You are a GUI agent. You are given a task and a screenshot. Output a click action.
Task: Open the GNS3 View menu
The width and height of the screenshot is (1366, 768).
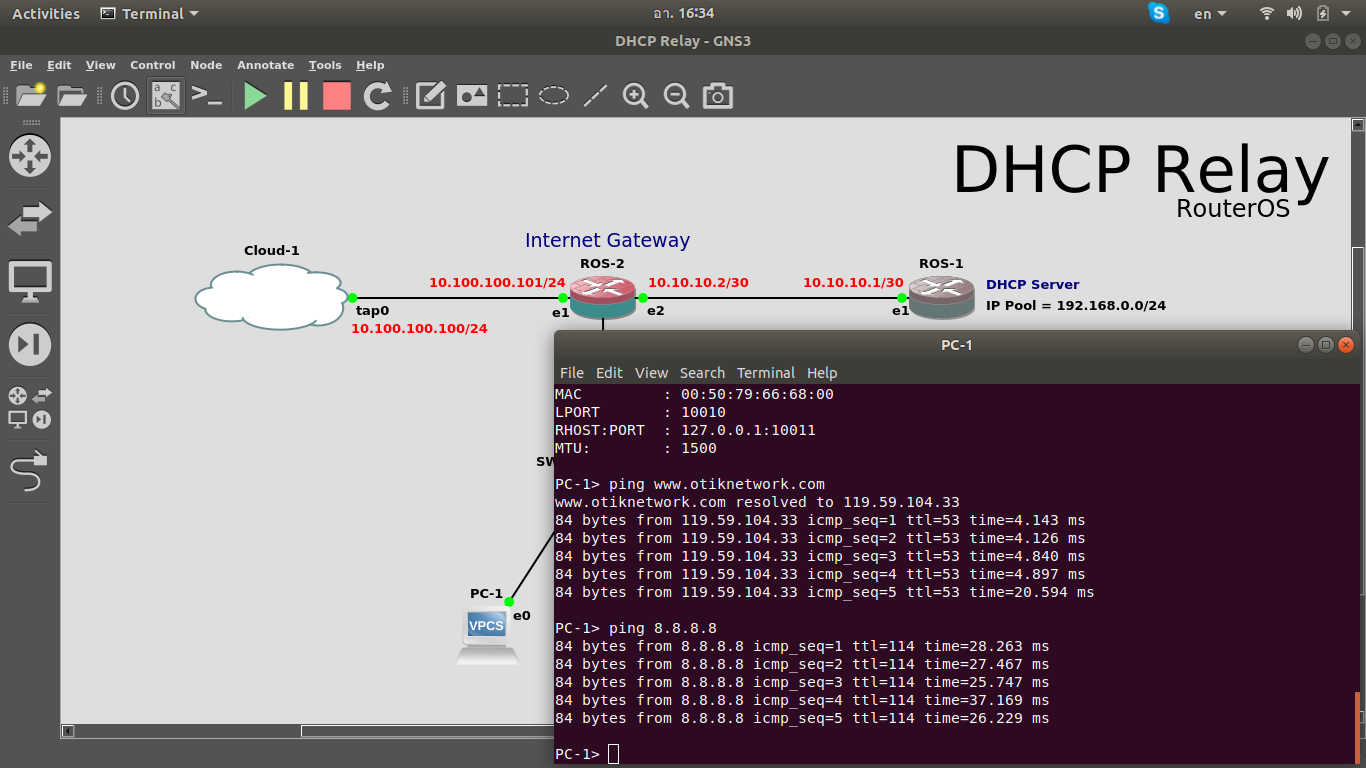point(101,65)
